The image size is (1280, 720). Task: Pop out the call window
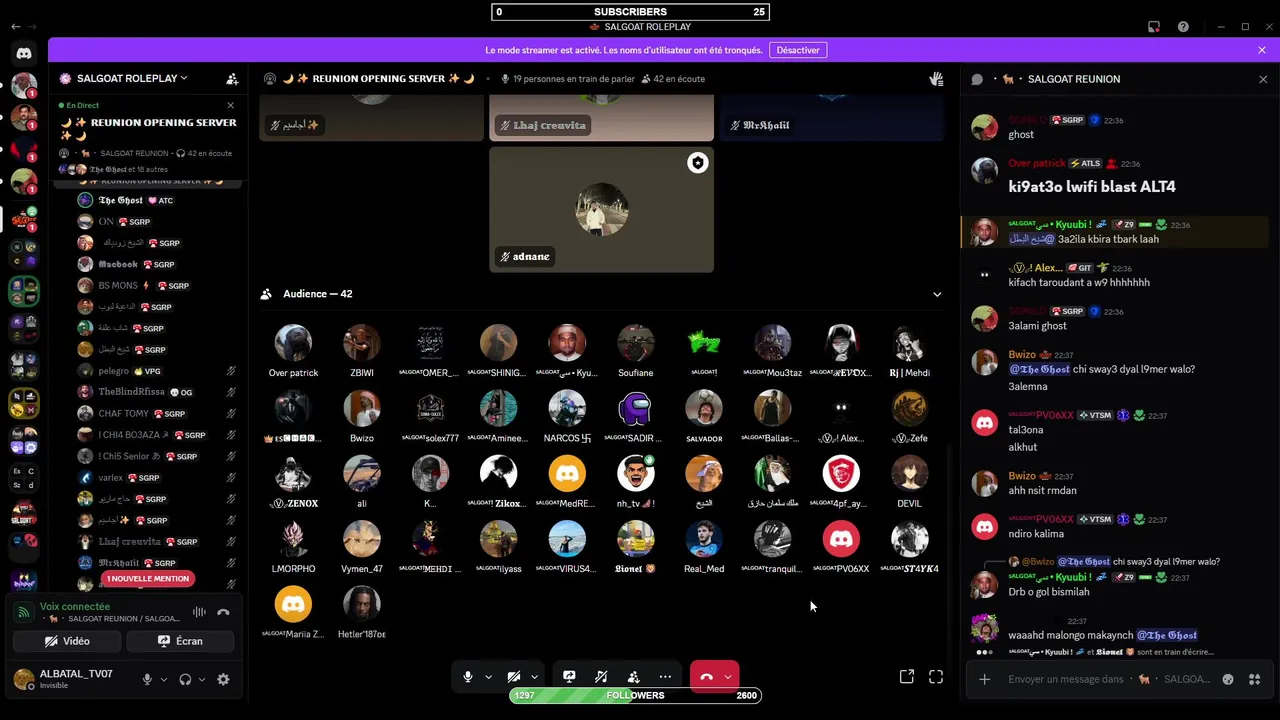[907, 677]
